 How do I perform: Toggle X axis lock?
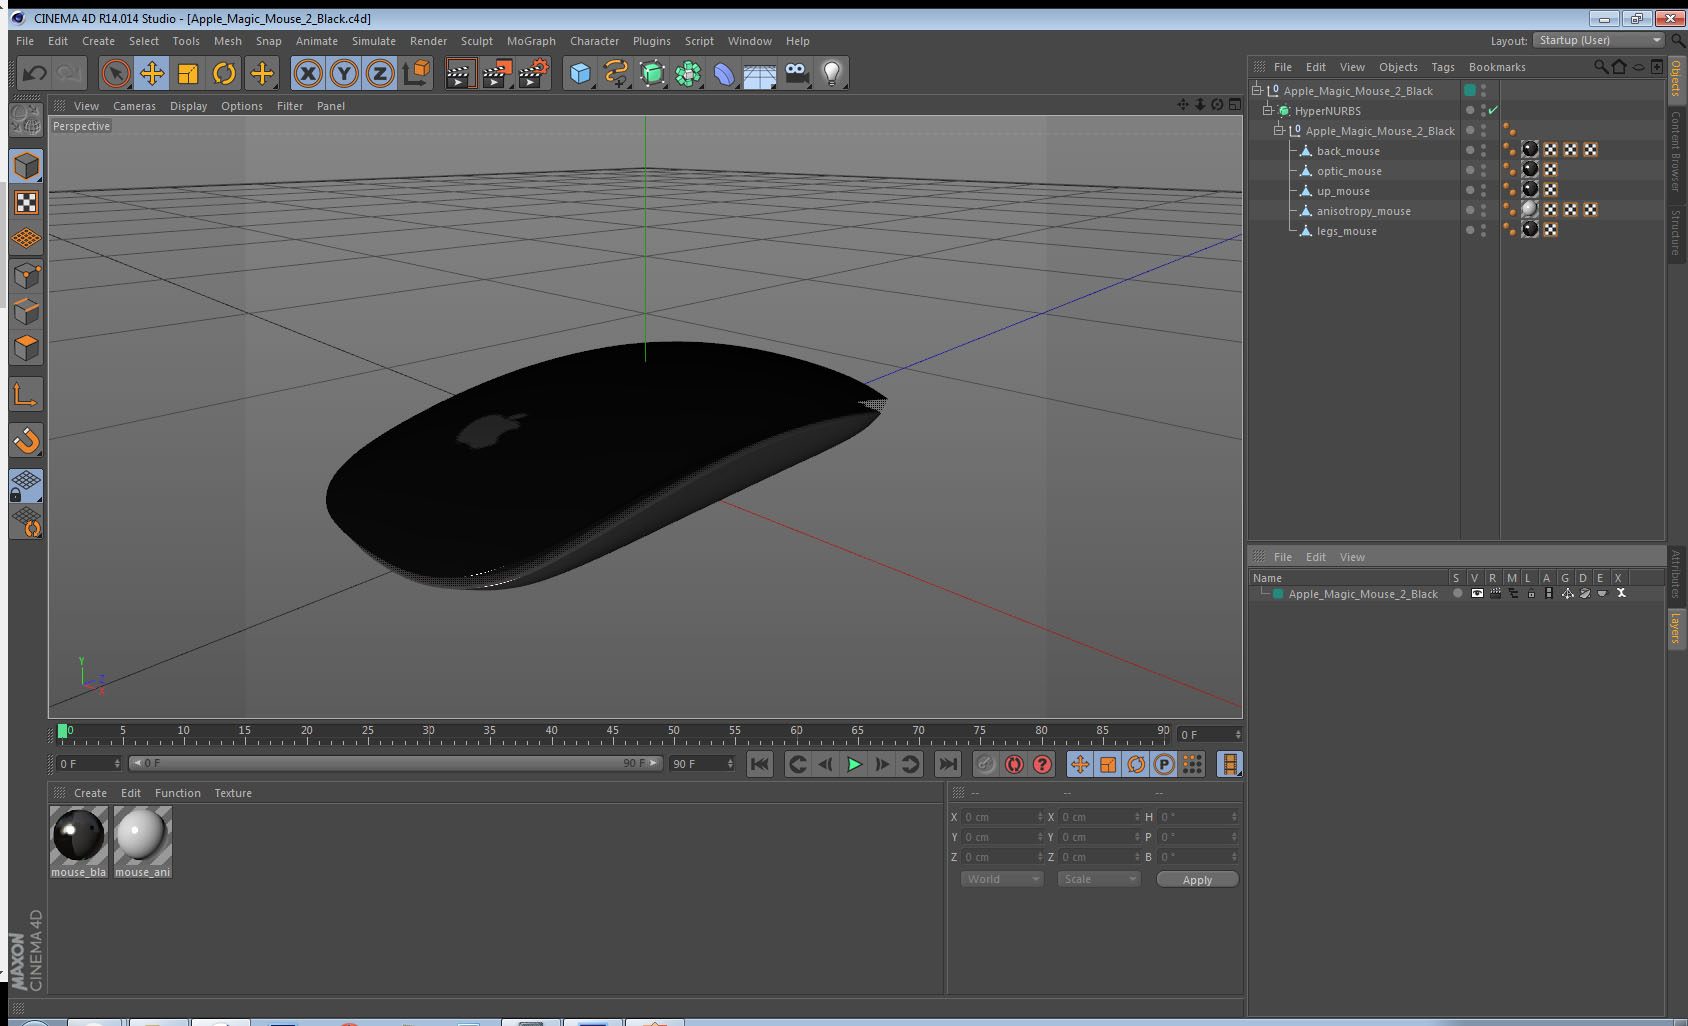(308, 73)
